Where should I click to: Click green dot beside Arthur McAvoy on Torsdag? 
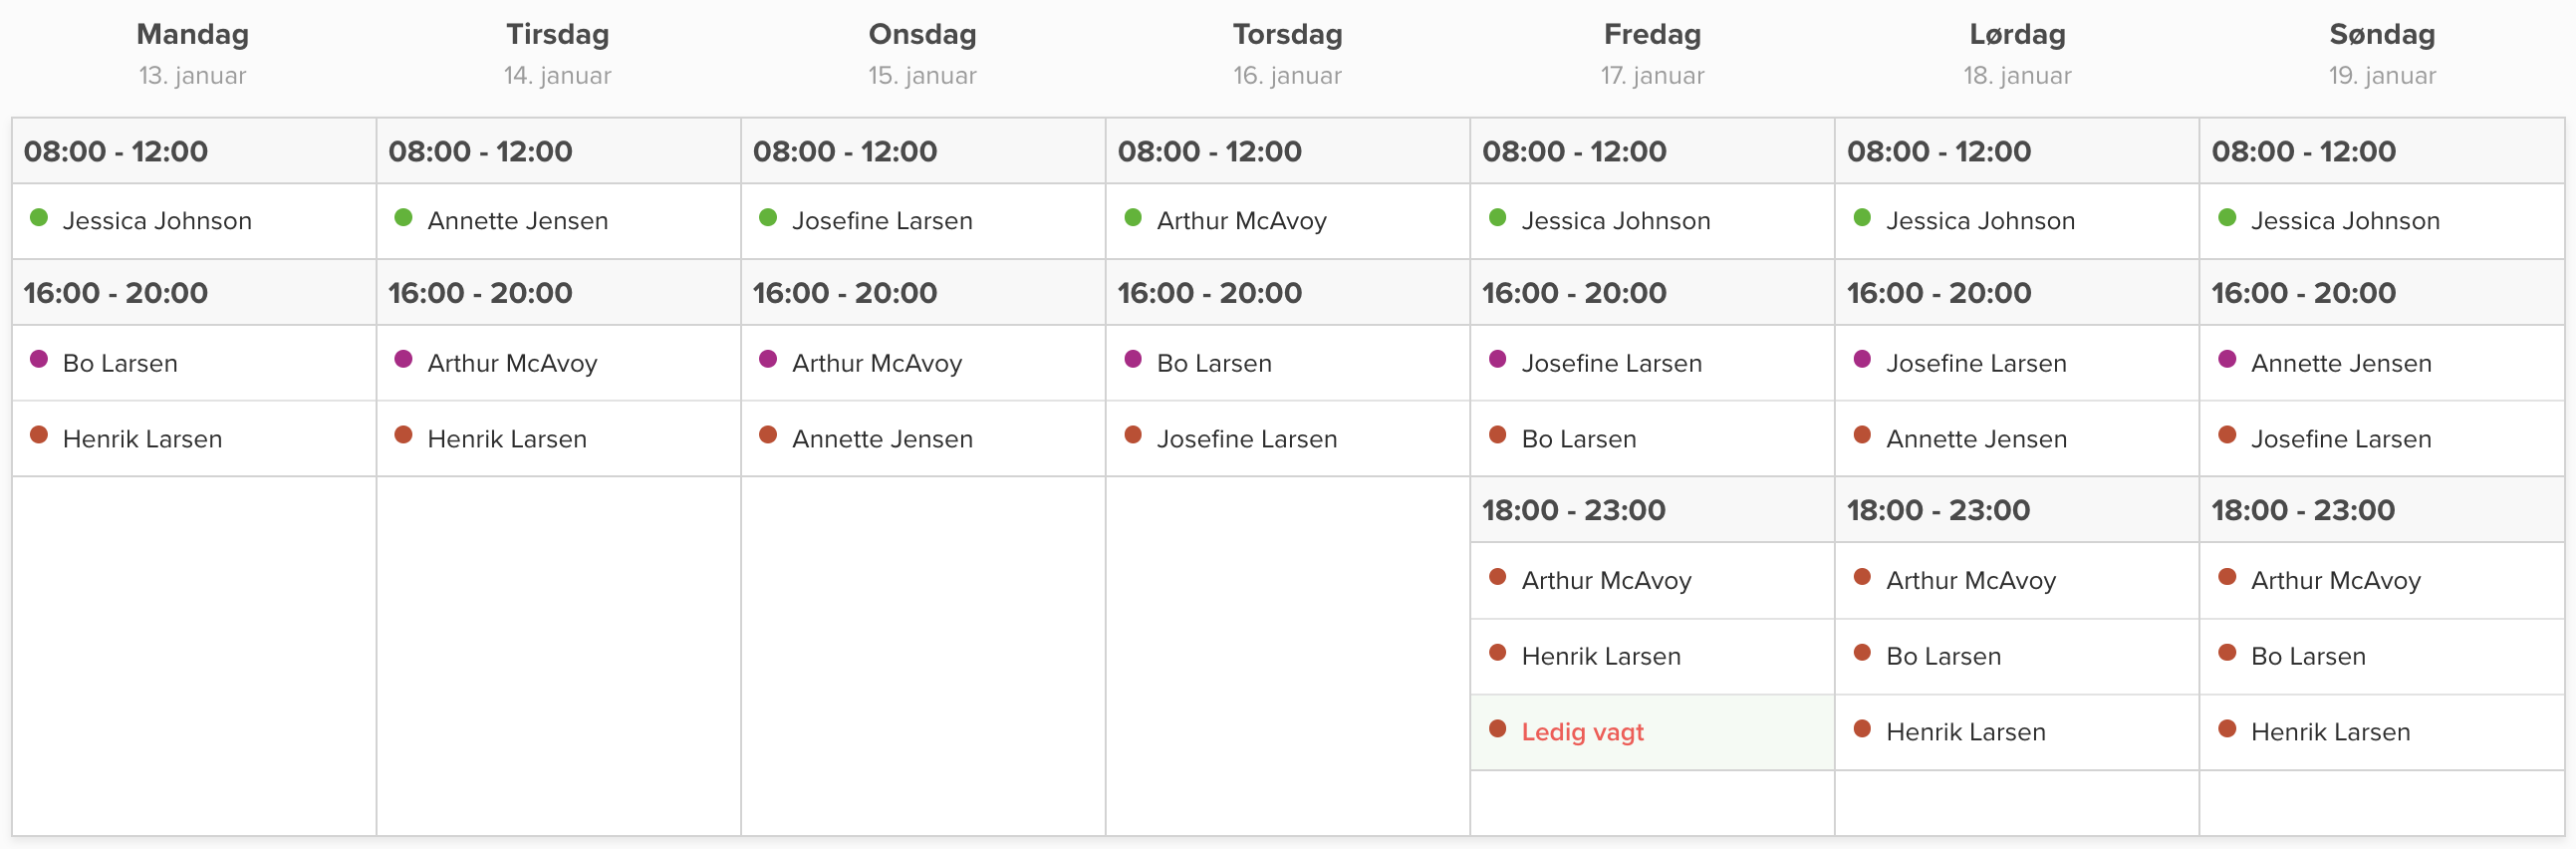(1133, 218)
